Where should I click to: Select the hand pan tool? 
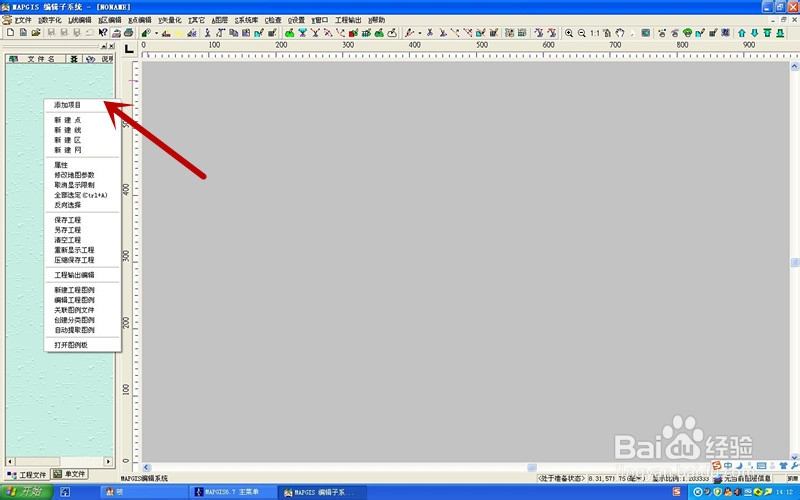pos(620,33)
